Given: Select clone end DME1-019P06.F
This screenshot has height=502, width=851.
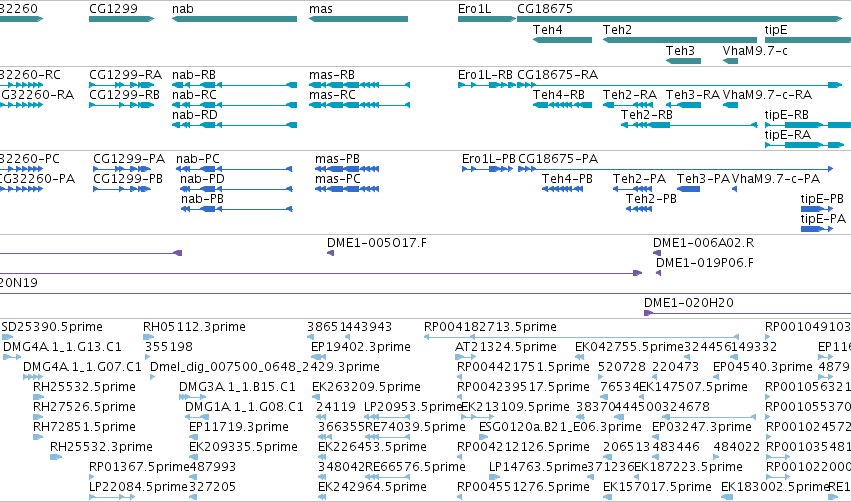Looking at the screenshot, I should click(658, 273).
